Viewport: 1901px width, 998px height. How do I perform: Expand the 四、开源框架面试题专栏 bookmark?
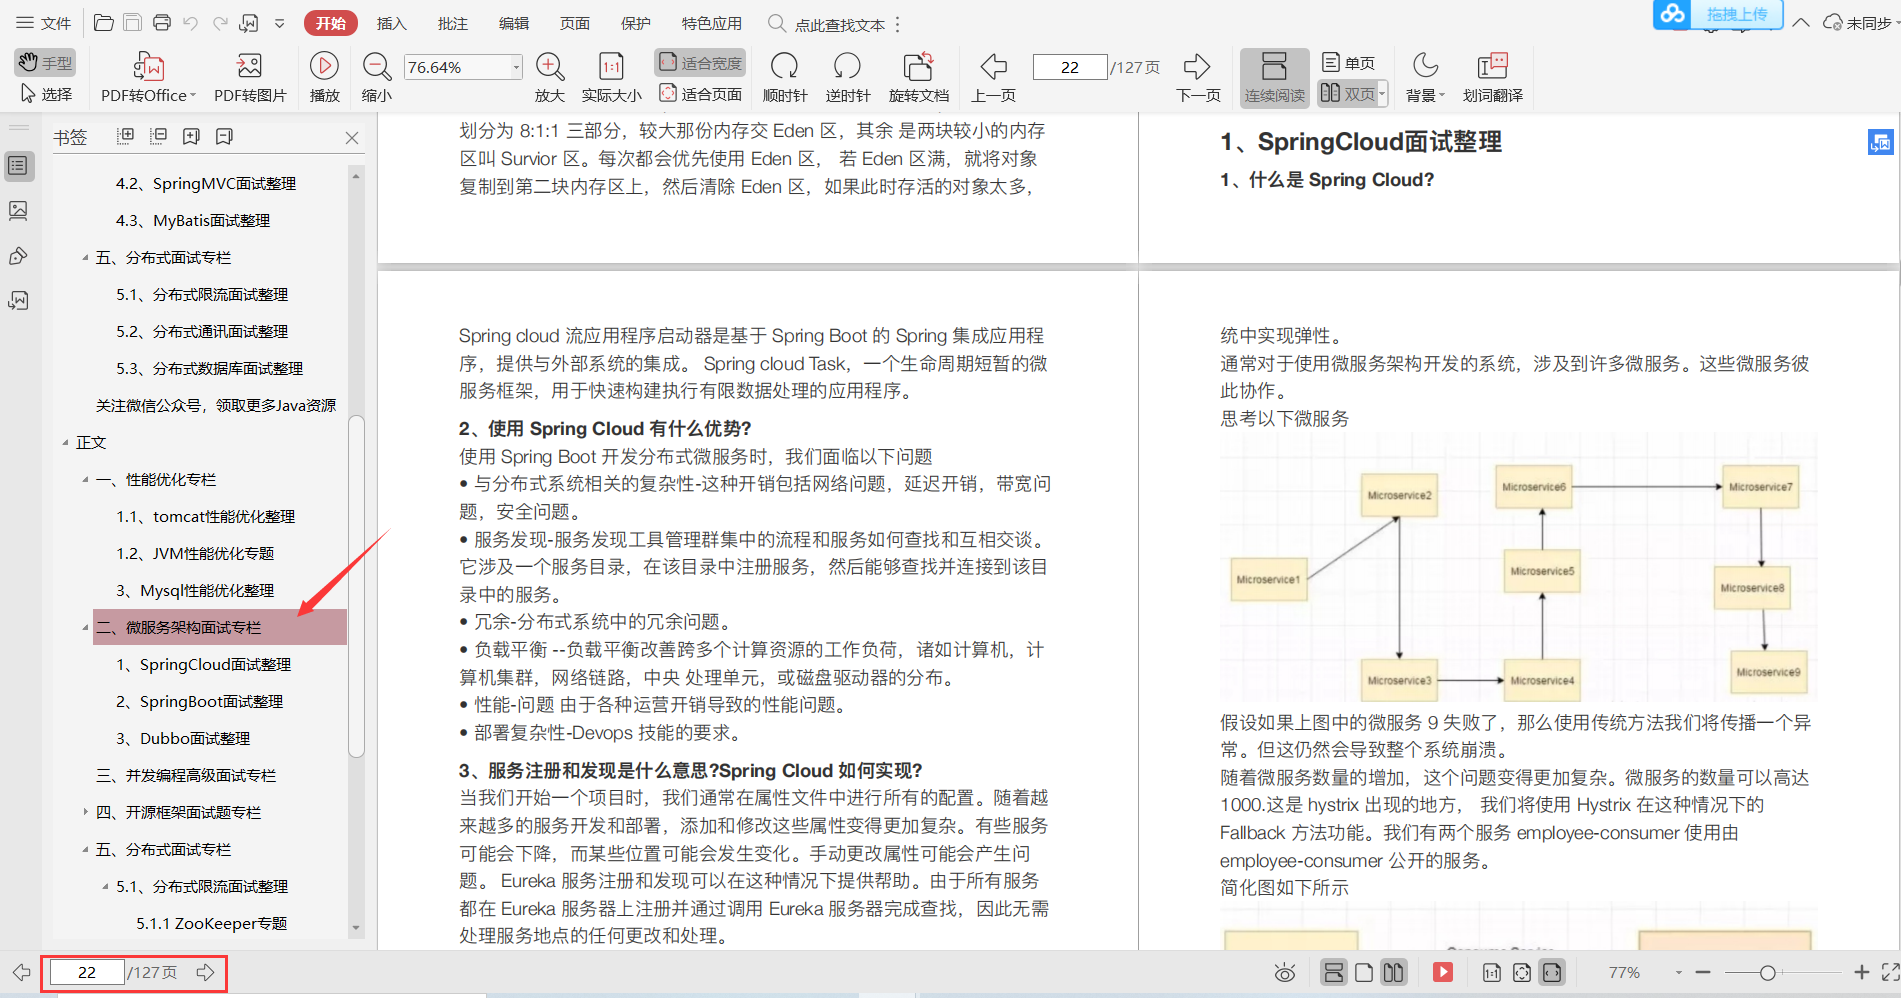coord(85,812)
